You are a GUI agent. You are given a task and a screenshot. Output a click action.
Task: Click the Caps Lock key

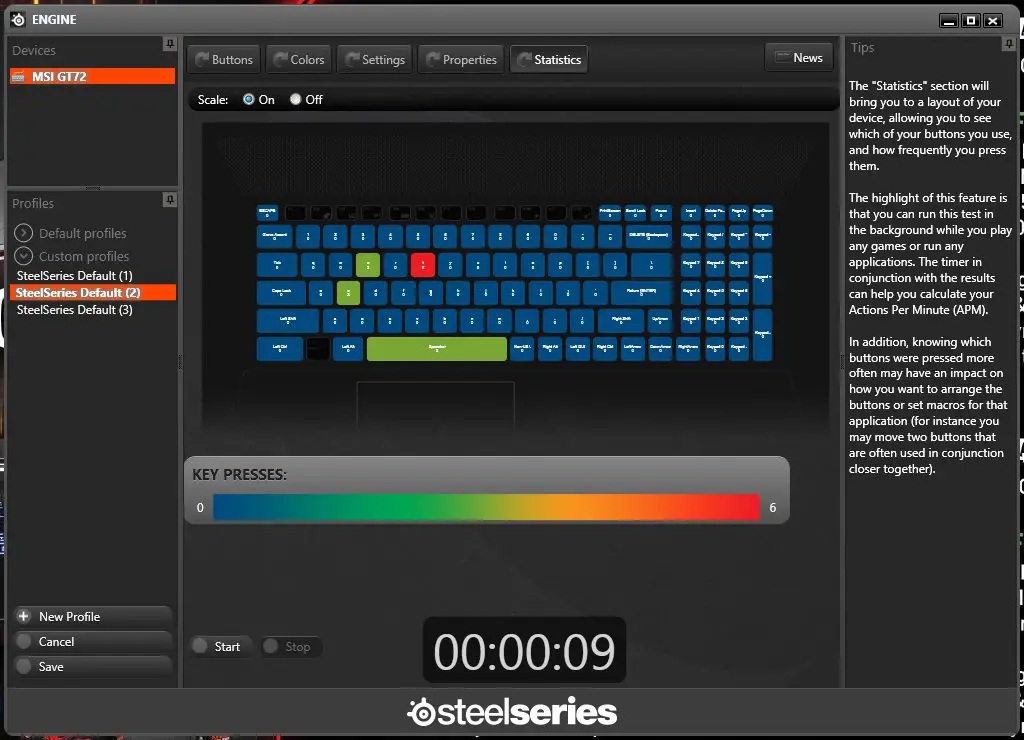coord(281,293)
